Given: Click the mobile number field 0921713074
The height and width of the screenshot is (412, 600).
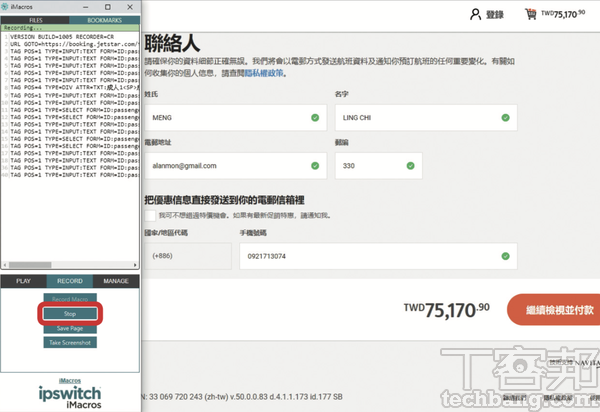Looking at the screenshot, I should point(378,256).
